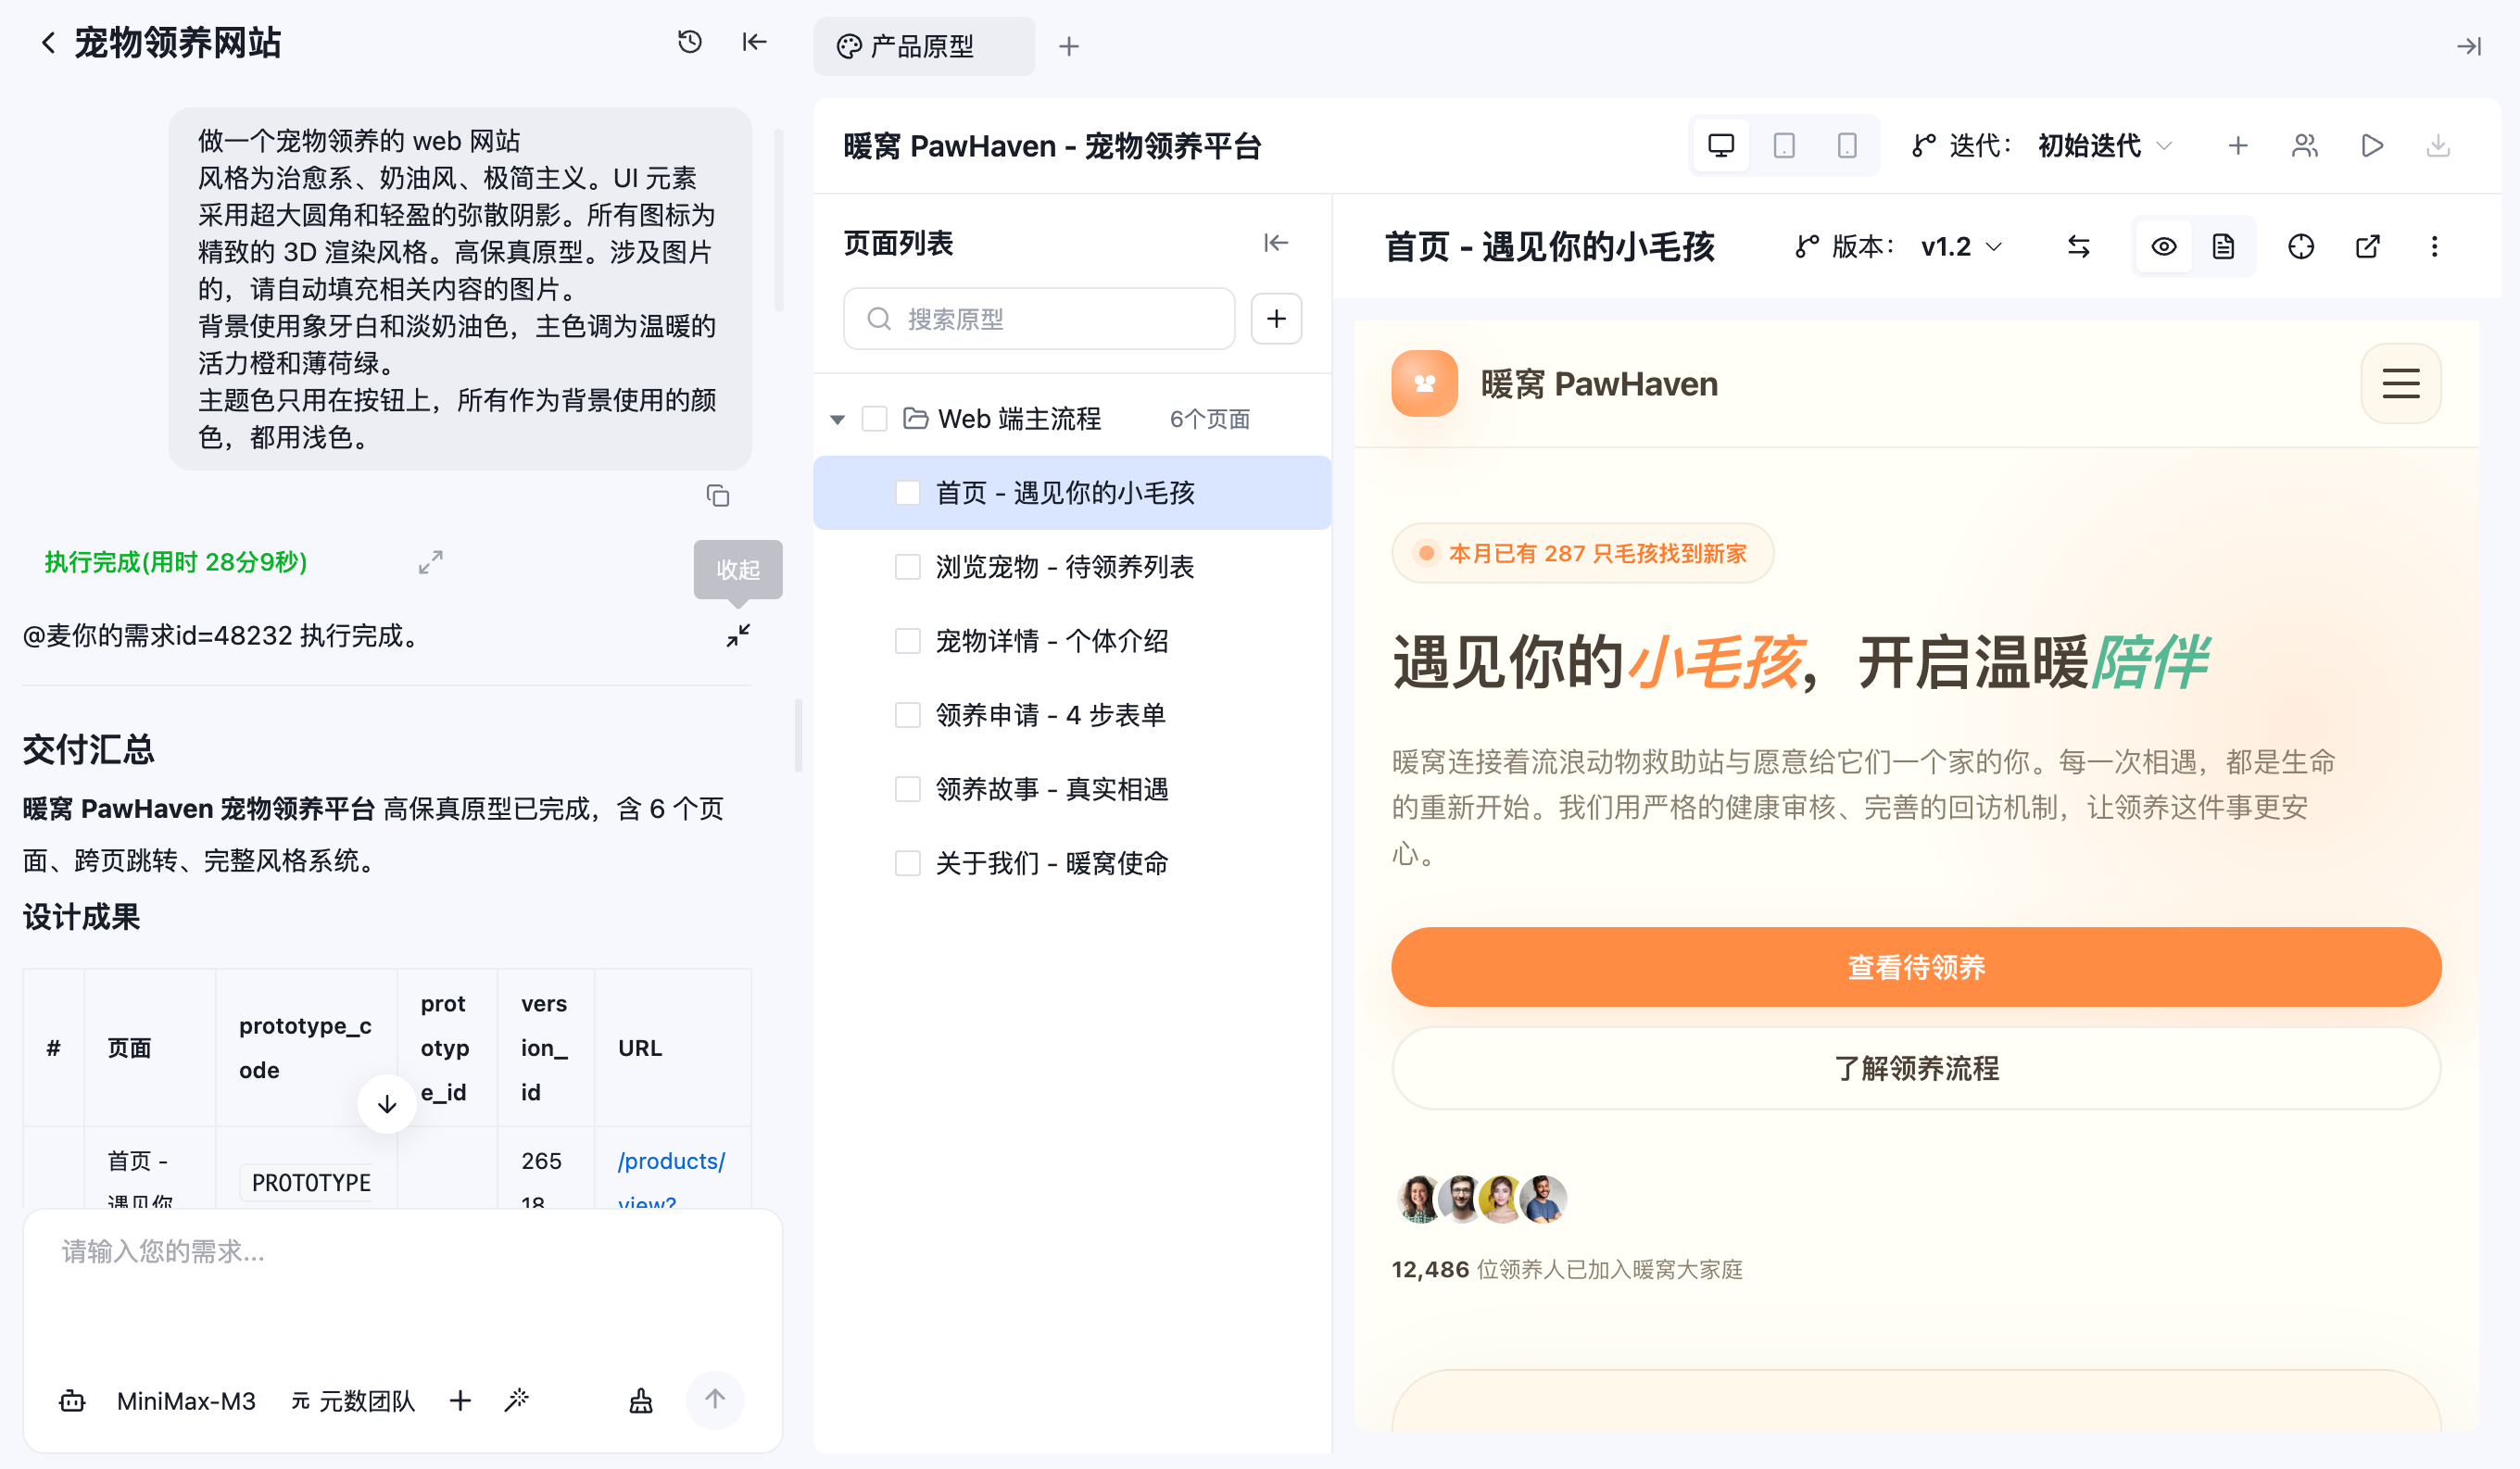The image size is (2520, 1469).
Task: Switch to mobile phone preview icon
Action: pyautogui.click(x=1847, y=146)
